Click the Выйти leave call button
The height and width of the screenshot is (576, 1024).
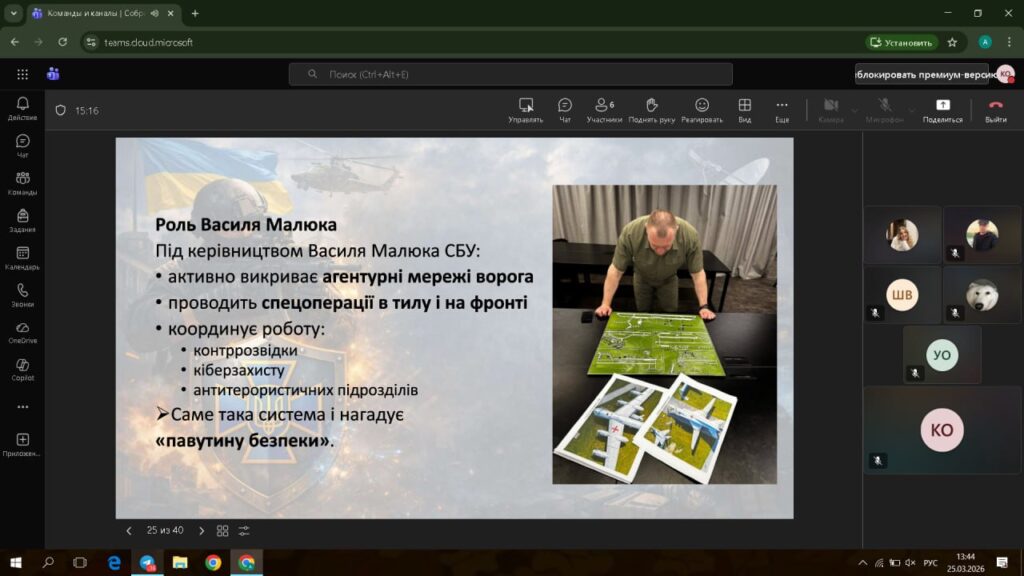coord(995,109)
